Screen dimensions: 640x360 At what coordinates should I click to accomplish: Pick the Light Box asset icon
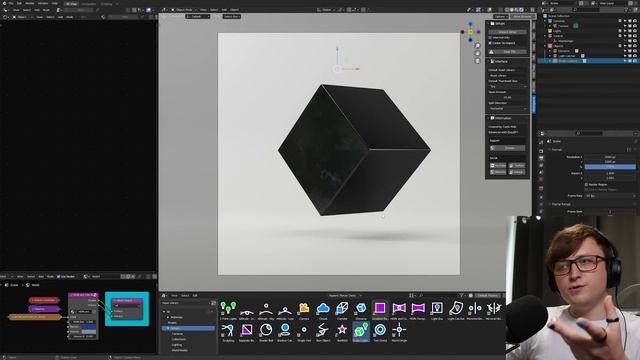coord(437,309)
